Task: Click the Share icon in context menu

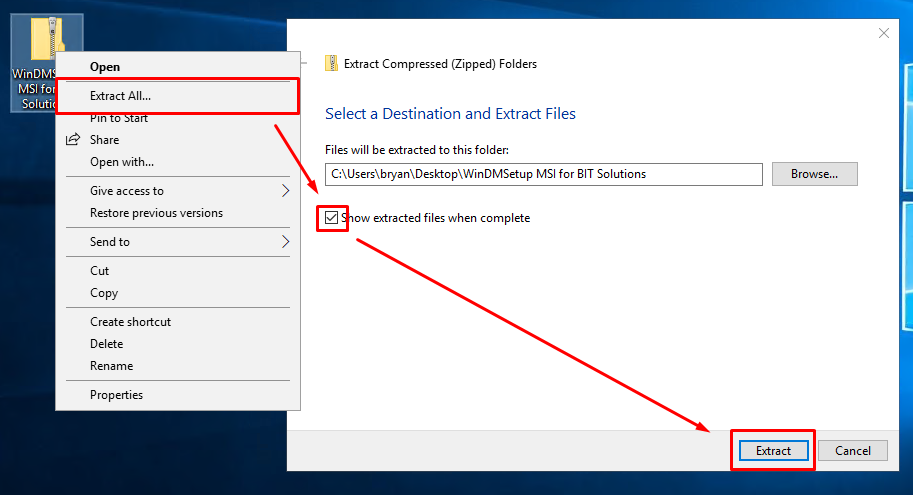Action: [x=72, y=140]
